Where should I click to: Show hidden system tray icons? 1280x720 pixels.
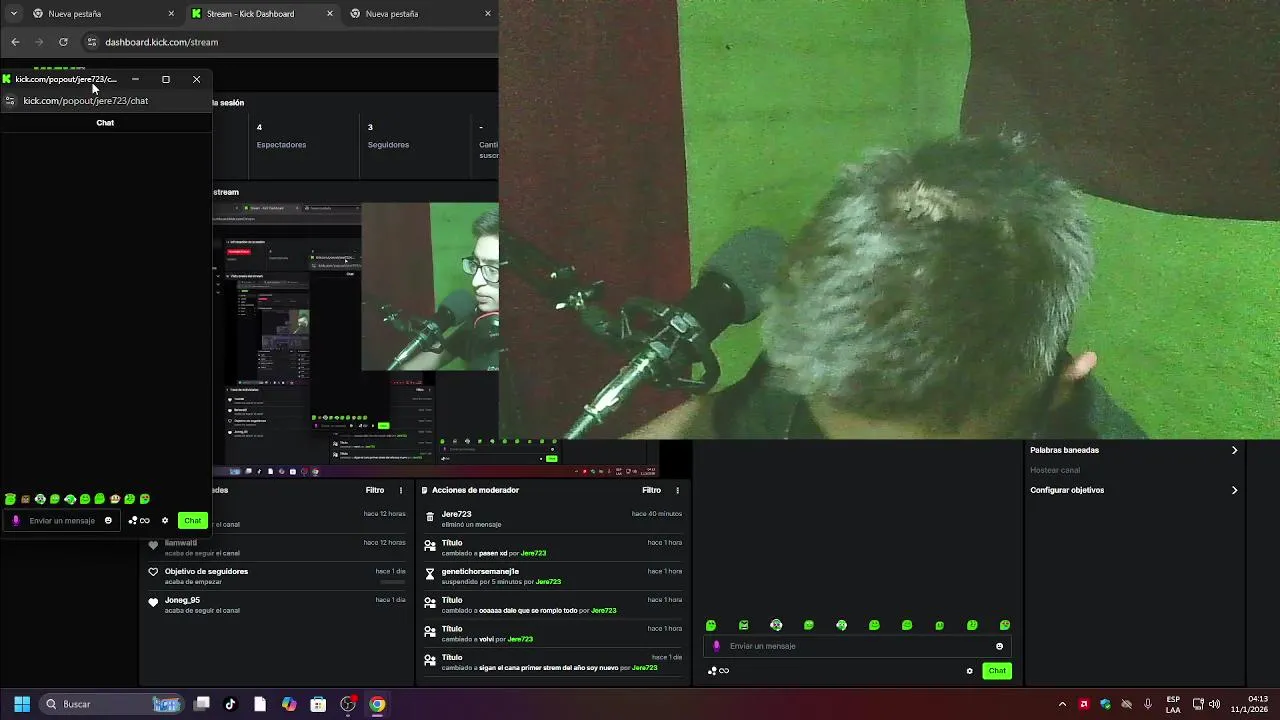tap(1062, 704)
